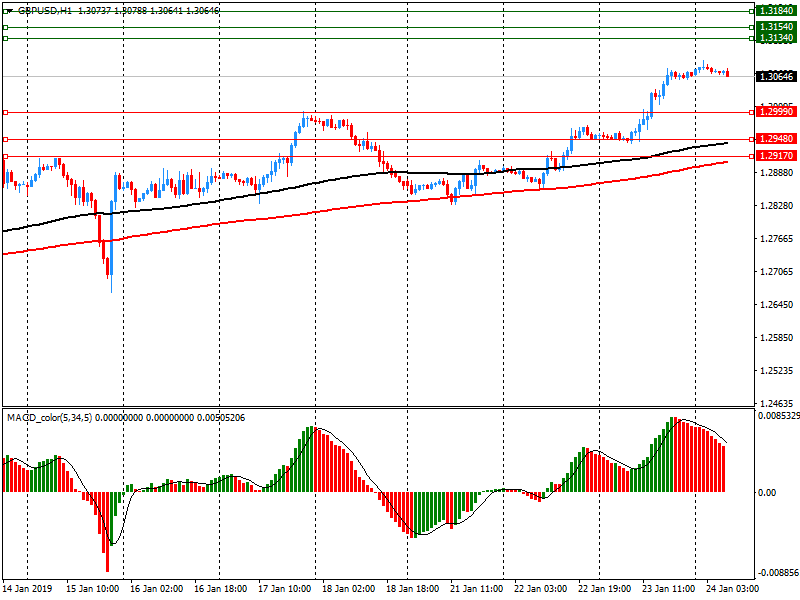Click the 1.26450 price scale value
Screen dimensions: 800x600
[777, 305]
